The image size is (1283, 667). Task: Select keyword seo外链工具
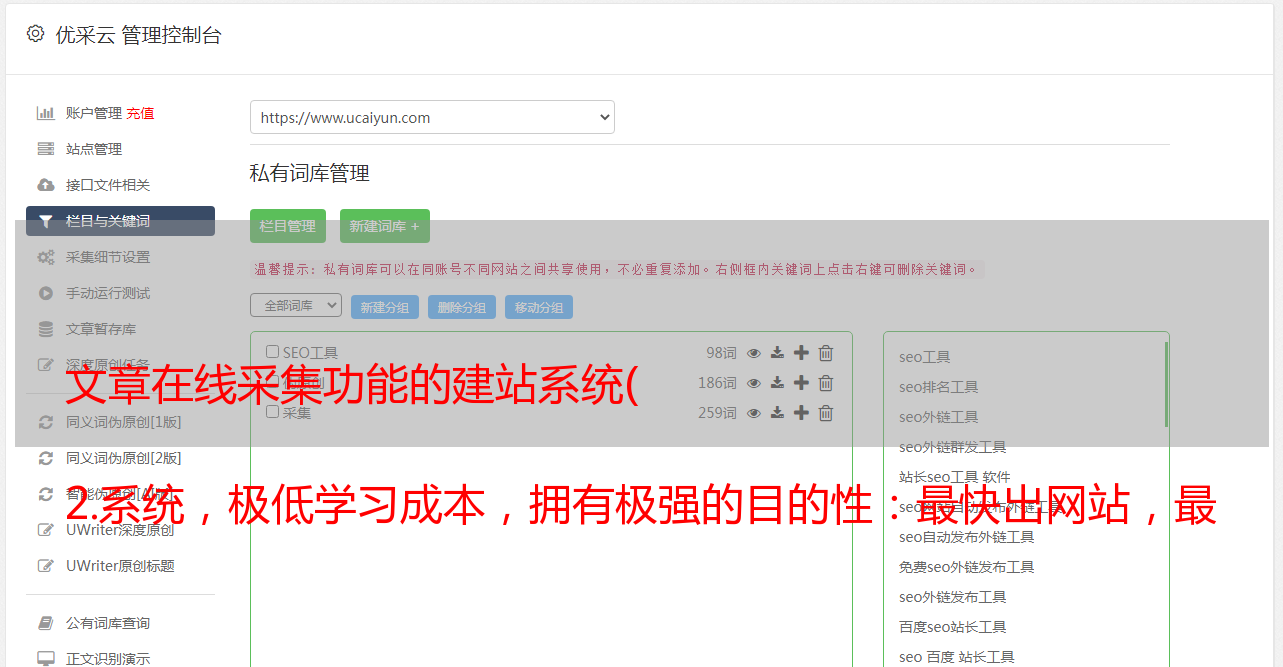(939, 417)
